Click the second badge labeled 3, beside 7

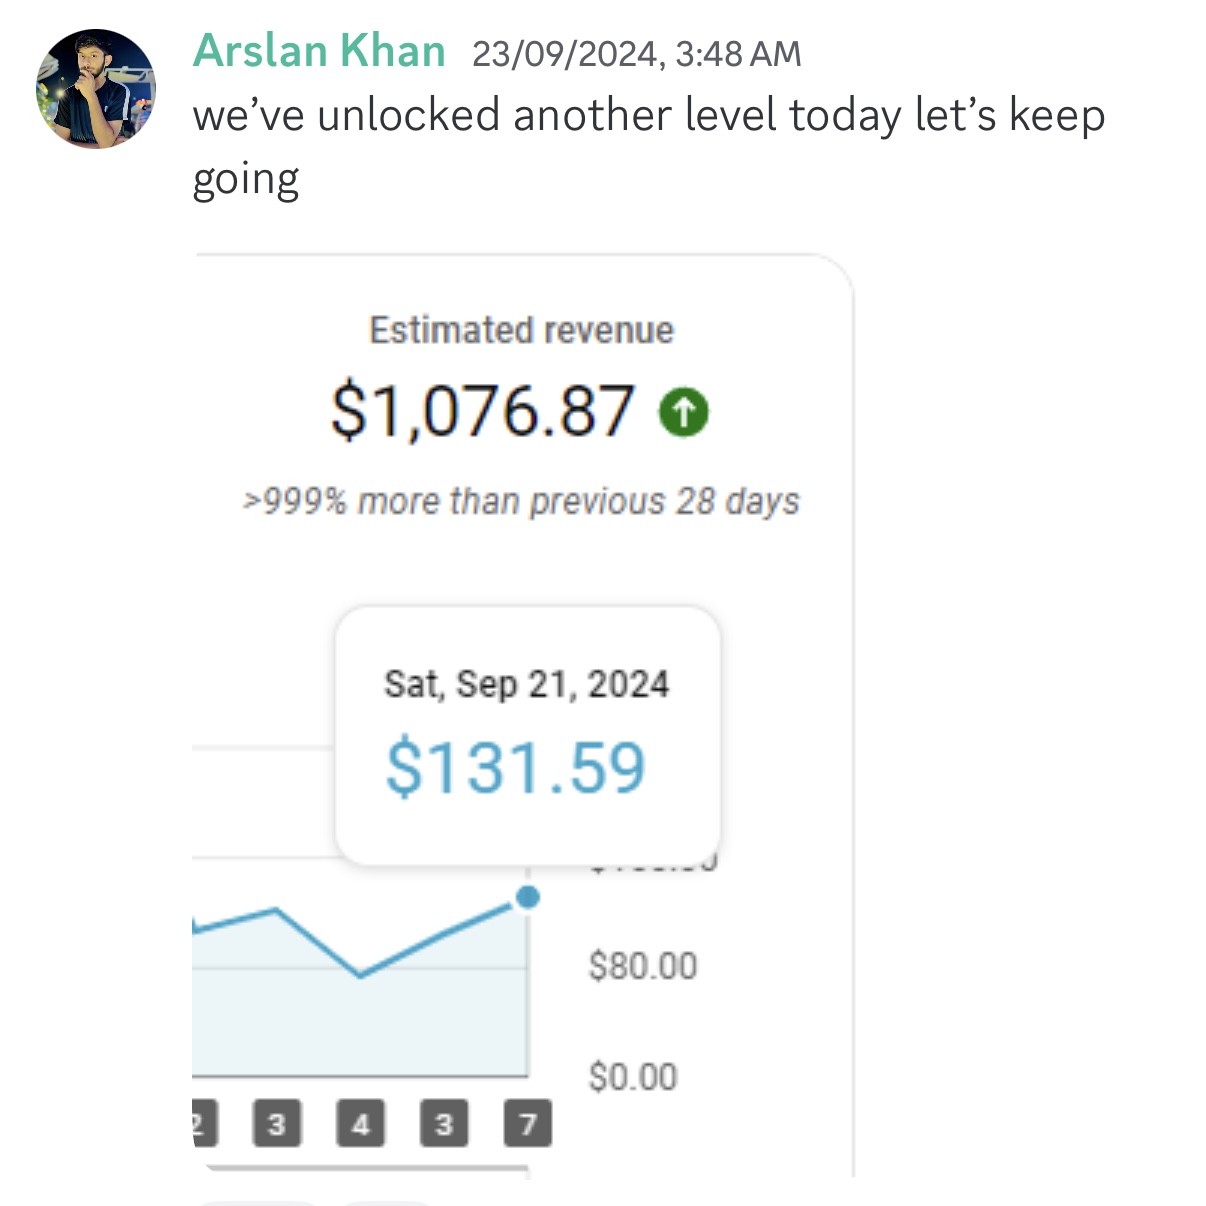pyautogui.click(x=444, y=1124)
